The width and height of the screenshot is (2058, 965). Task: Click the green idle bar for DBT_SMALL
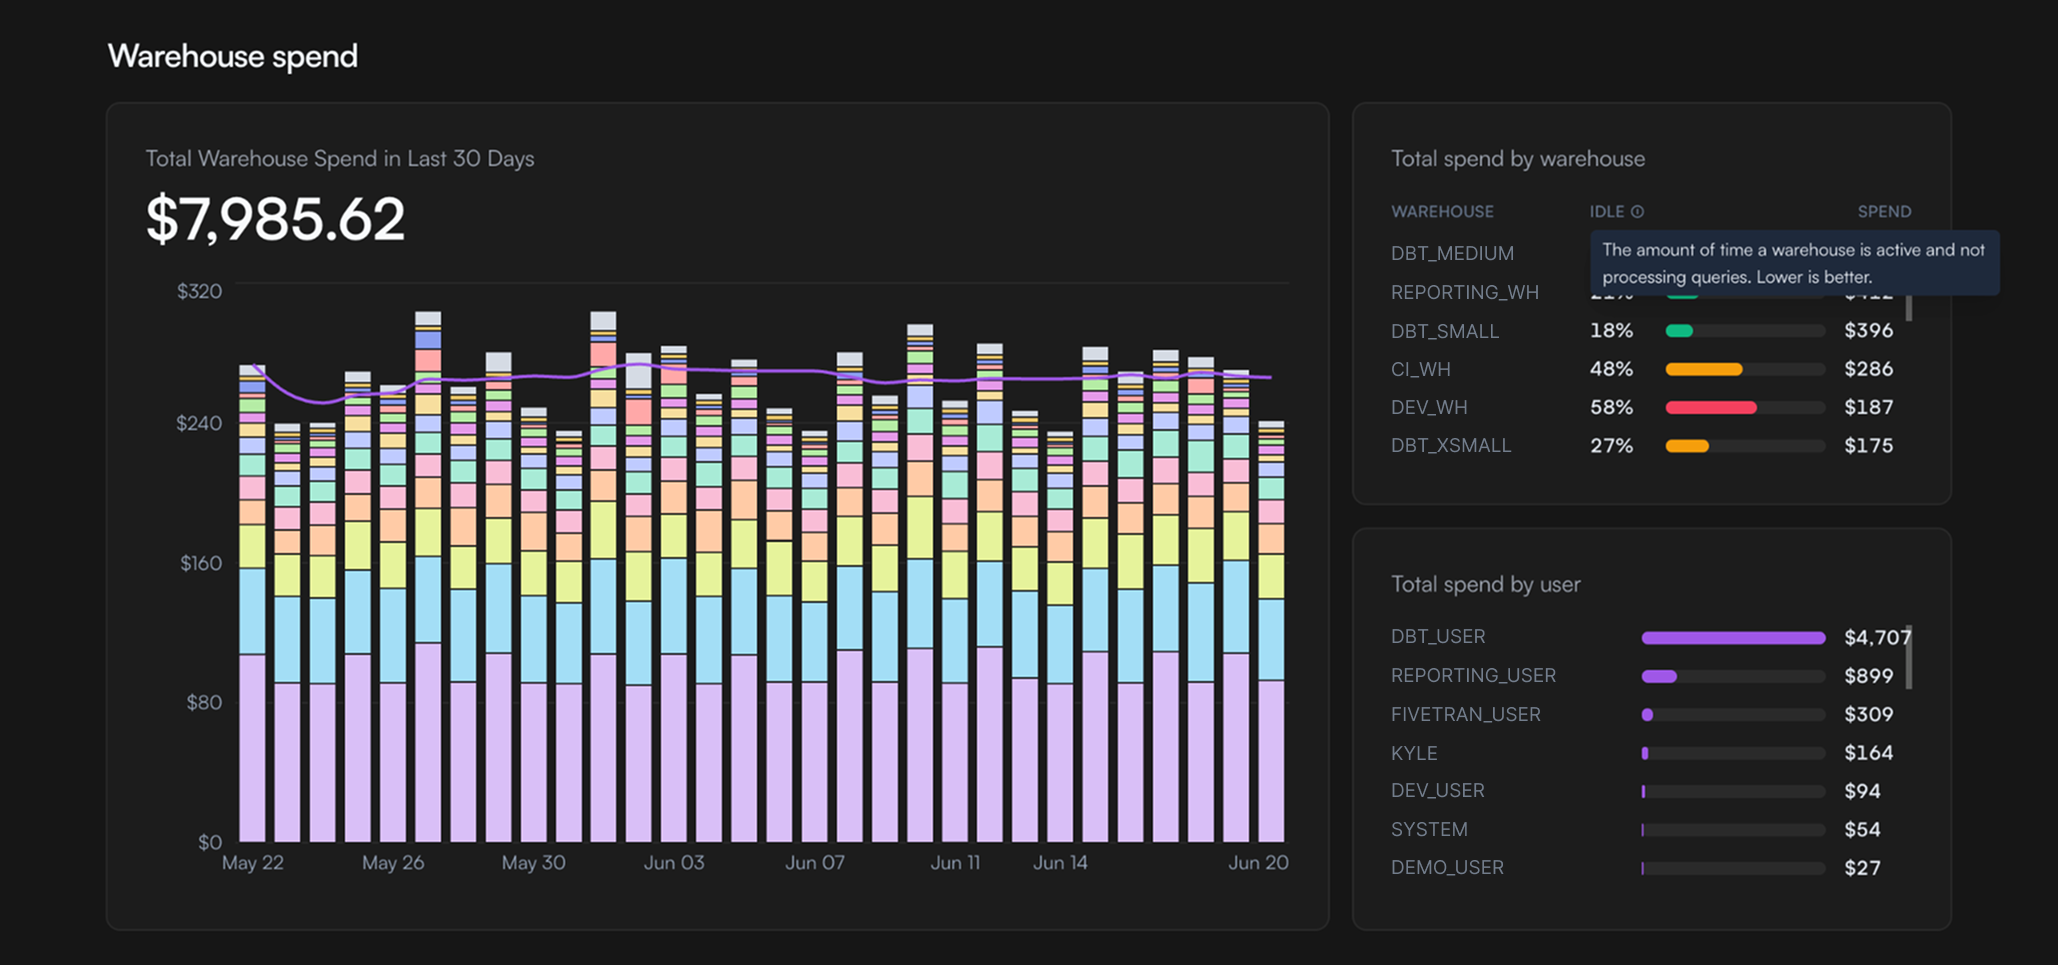point(1679,331)
